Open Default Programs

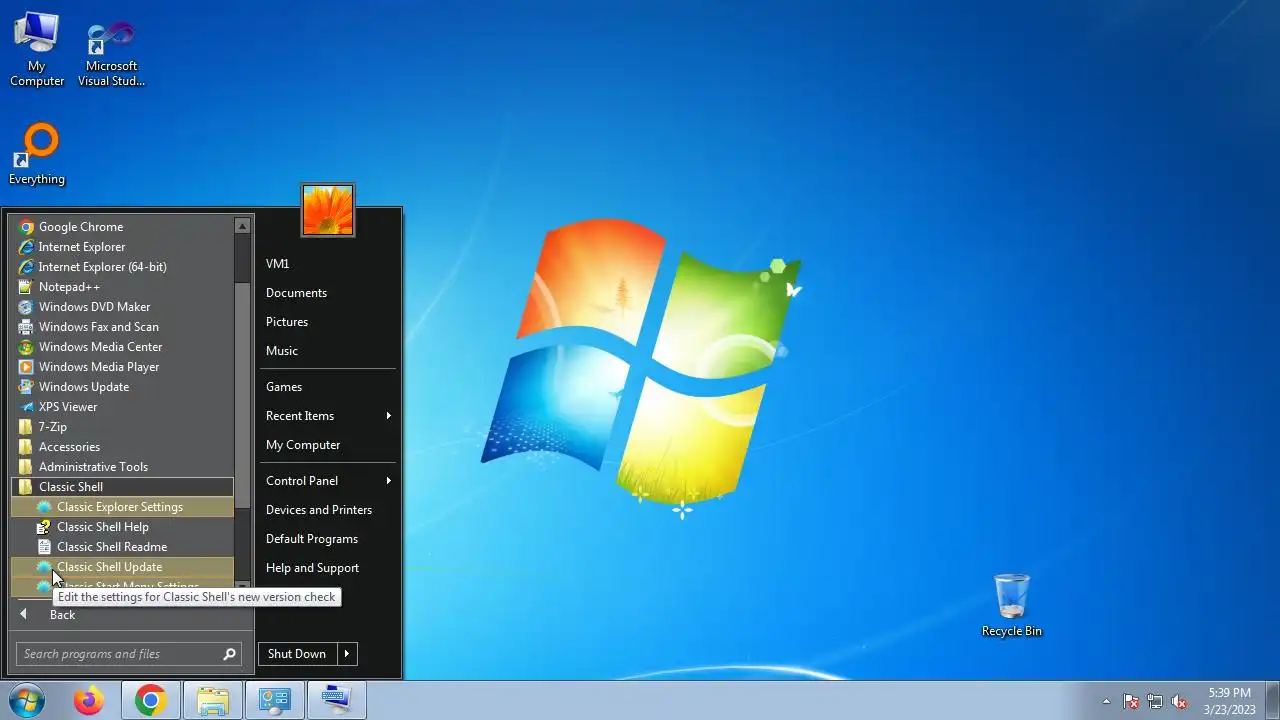pos(328,539)
